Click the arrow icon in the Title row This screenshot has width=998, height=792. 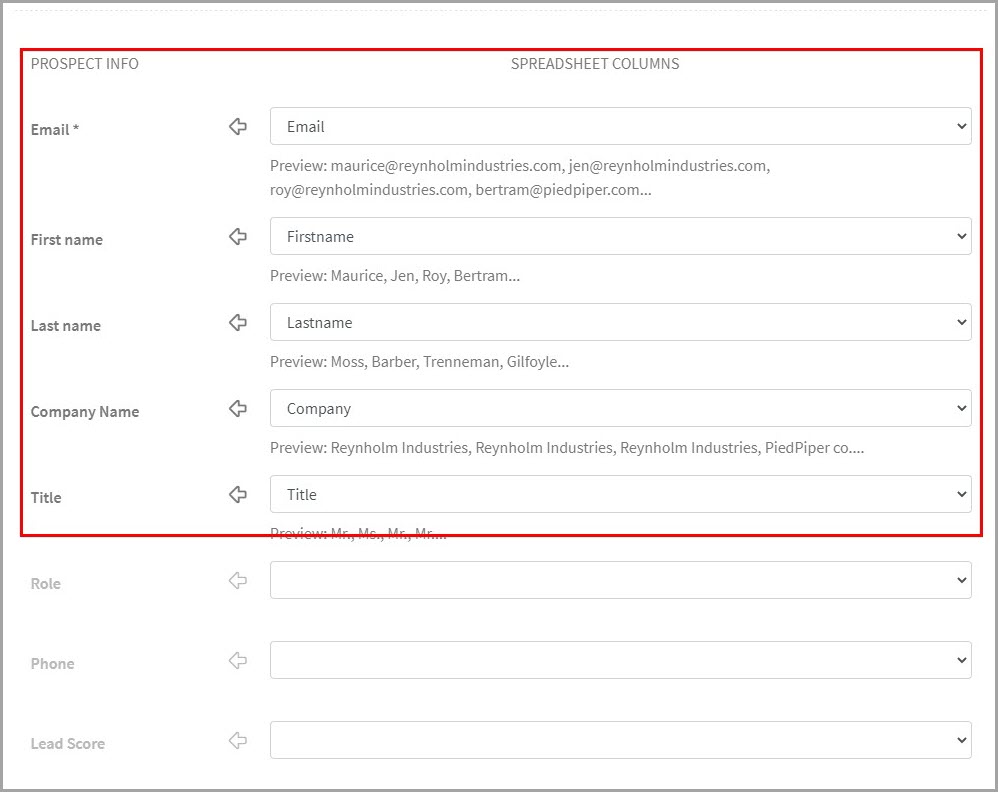pos(238,495)
